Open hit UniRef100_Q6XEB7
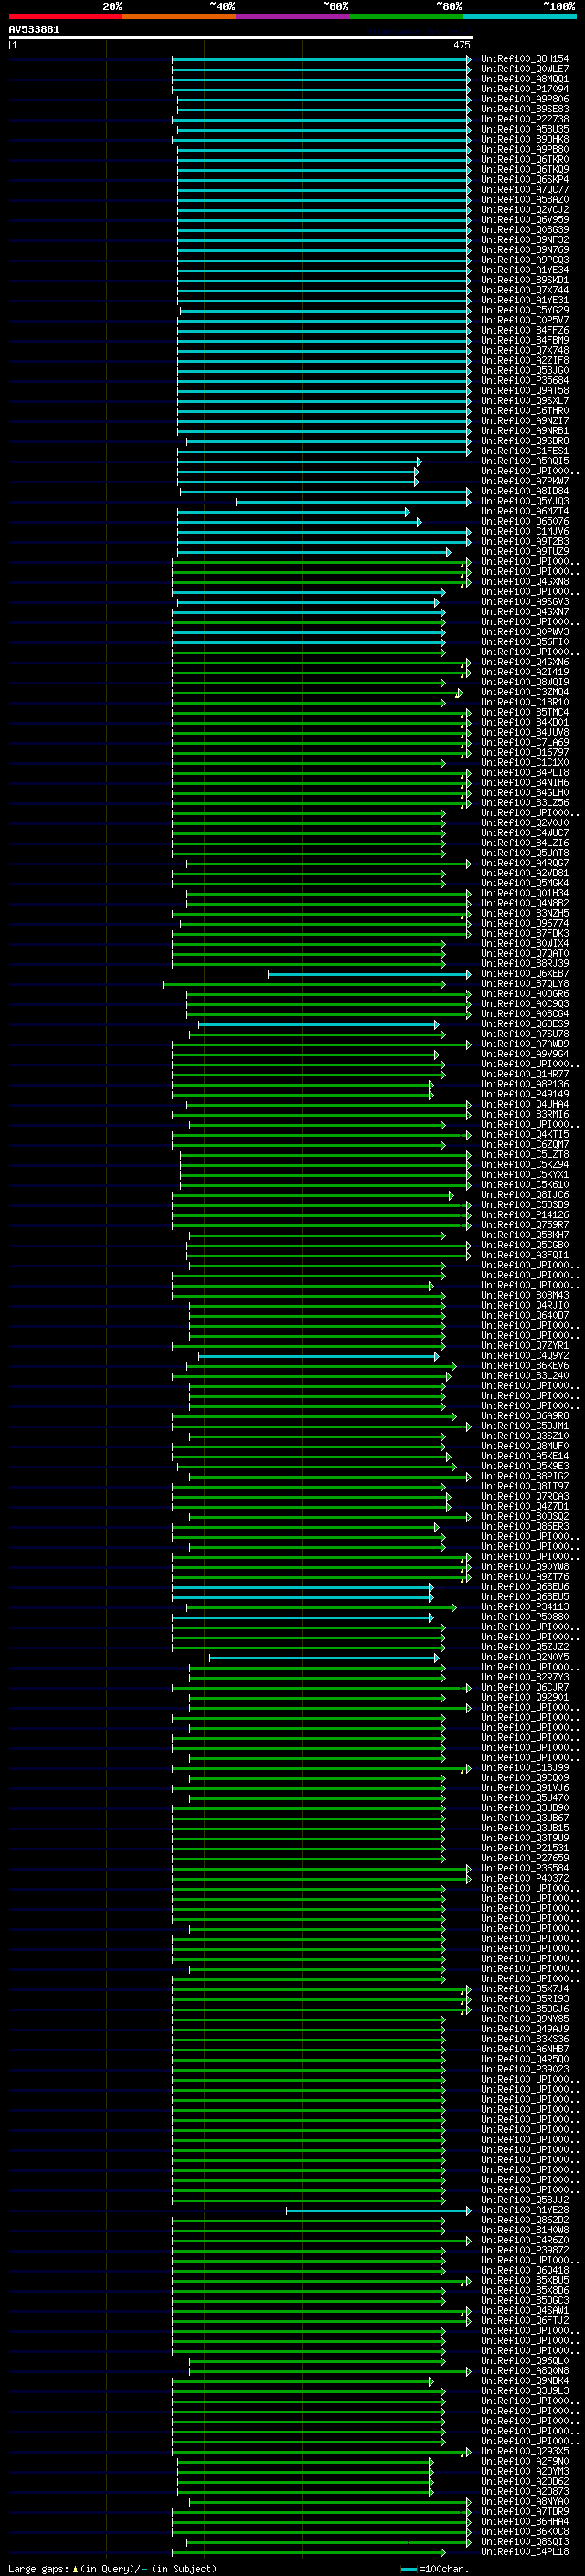This screenshot has height=2576, width=585. pyautogui.click(x=525, y=974)
